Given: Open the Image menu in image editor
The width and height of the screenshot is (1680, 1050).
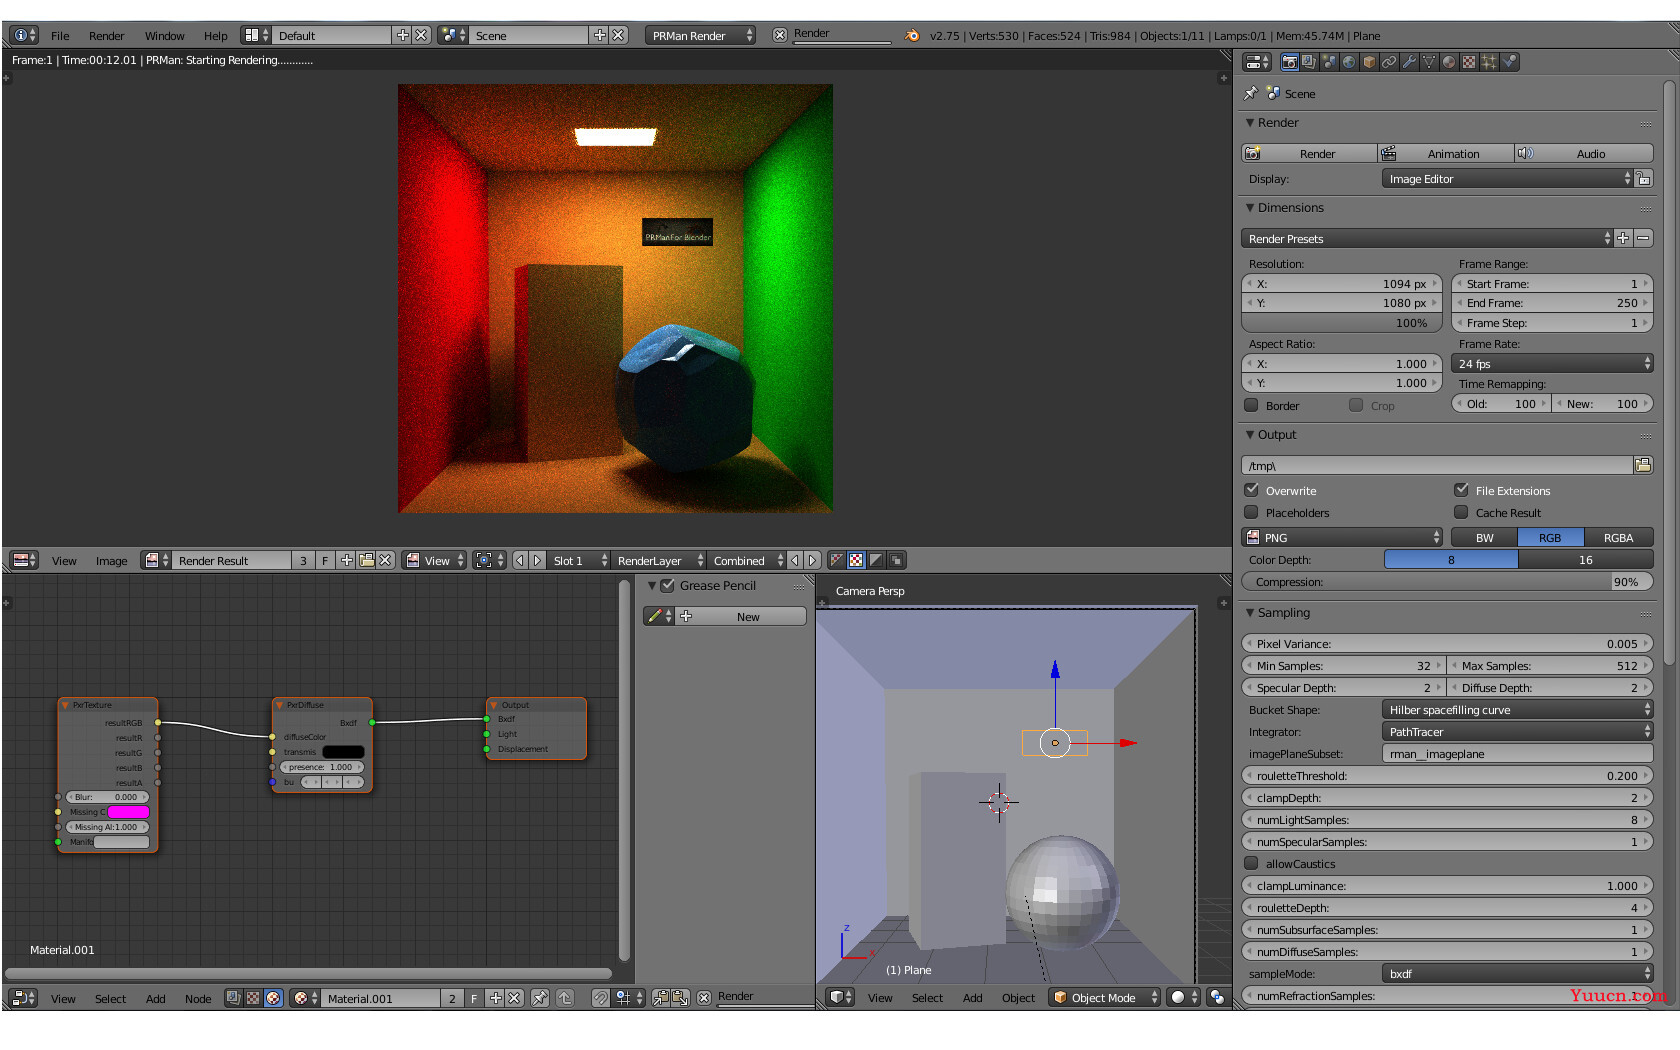Looking at the screenshot, I should 111,560.
